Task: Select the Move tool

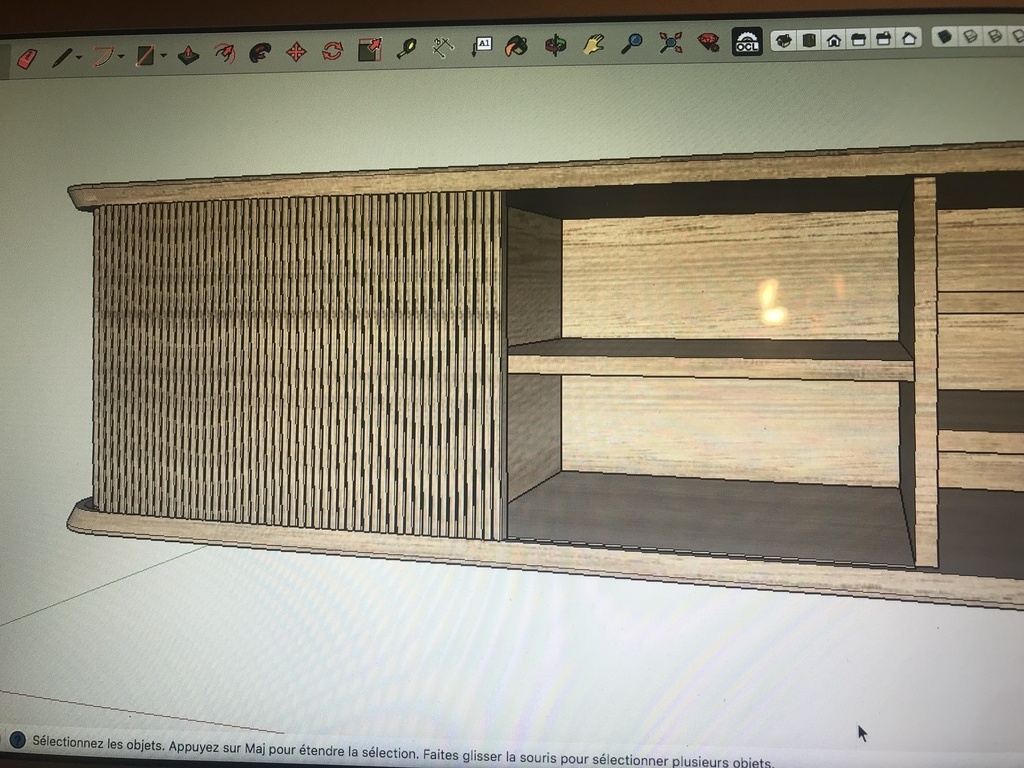Action: (296, 52)
